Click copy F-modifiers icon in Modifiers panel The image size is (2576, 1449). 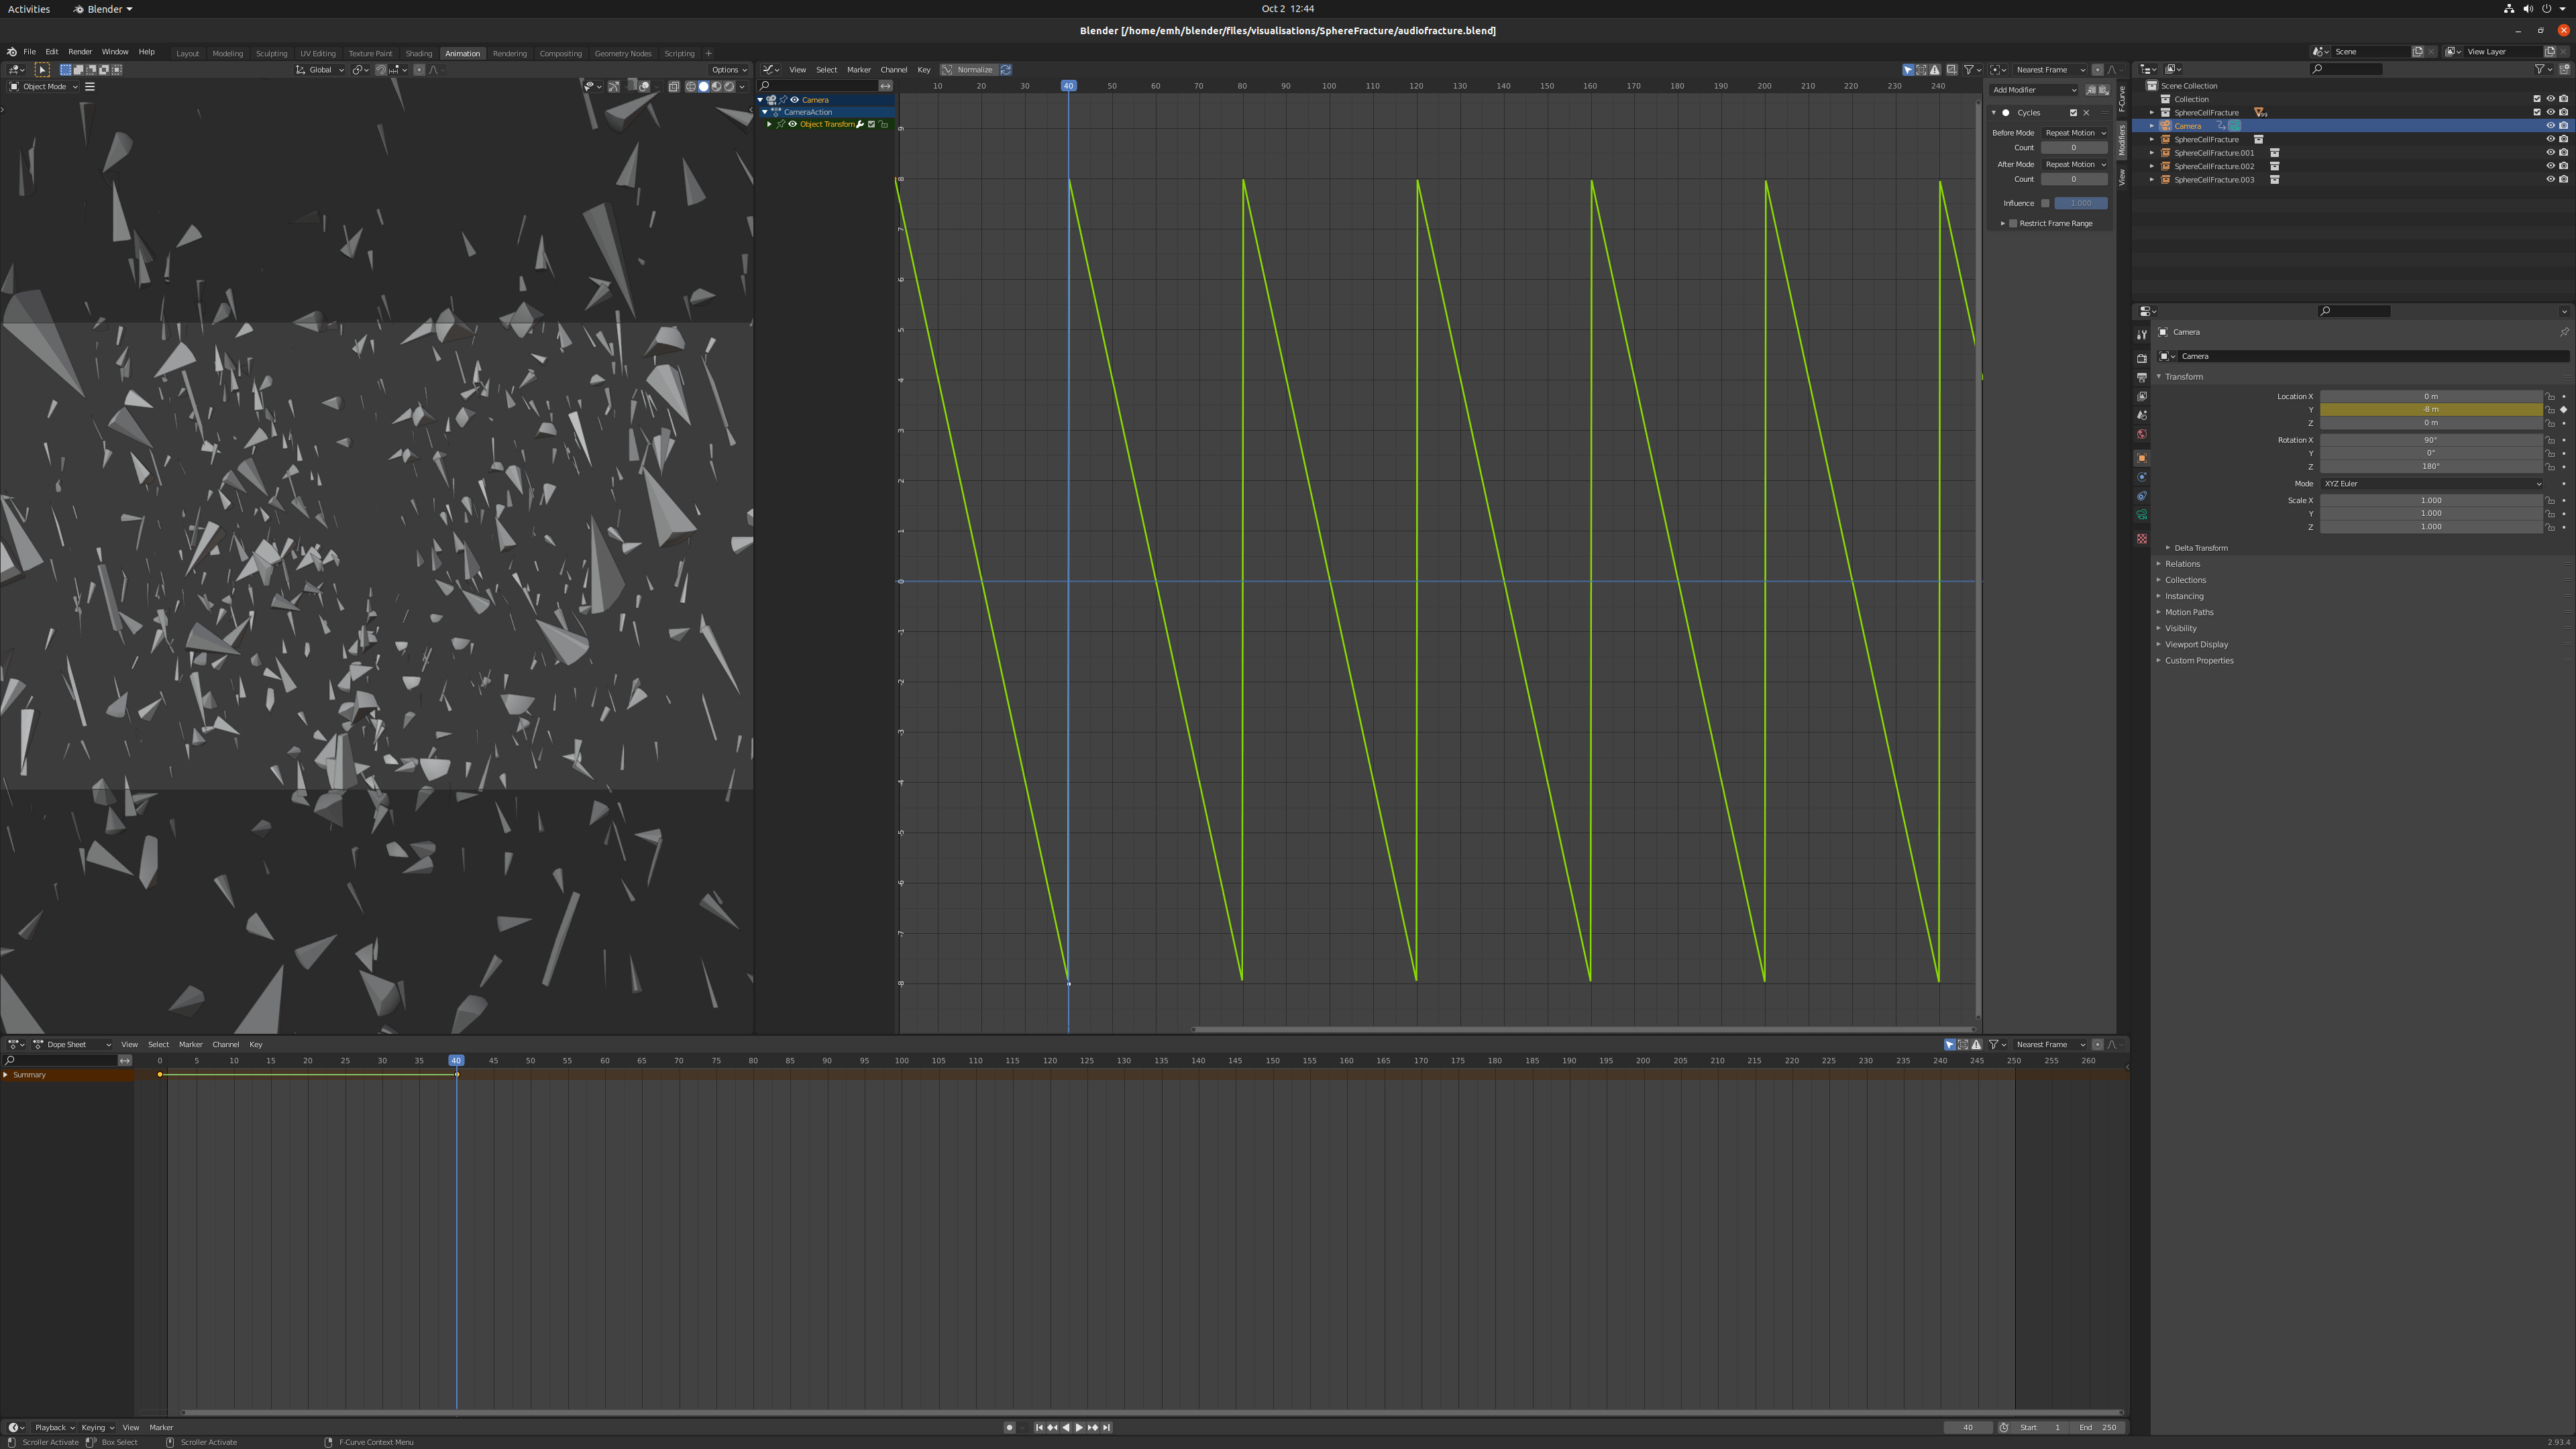point(2091,90)
